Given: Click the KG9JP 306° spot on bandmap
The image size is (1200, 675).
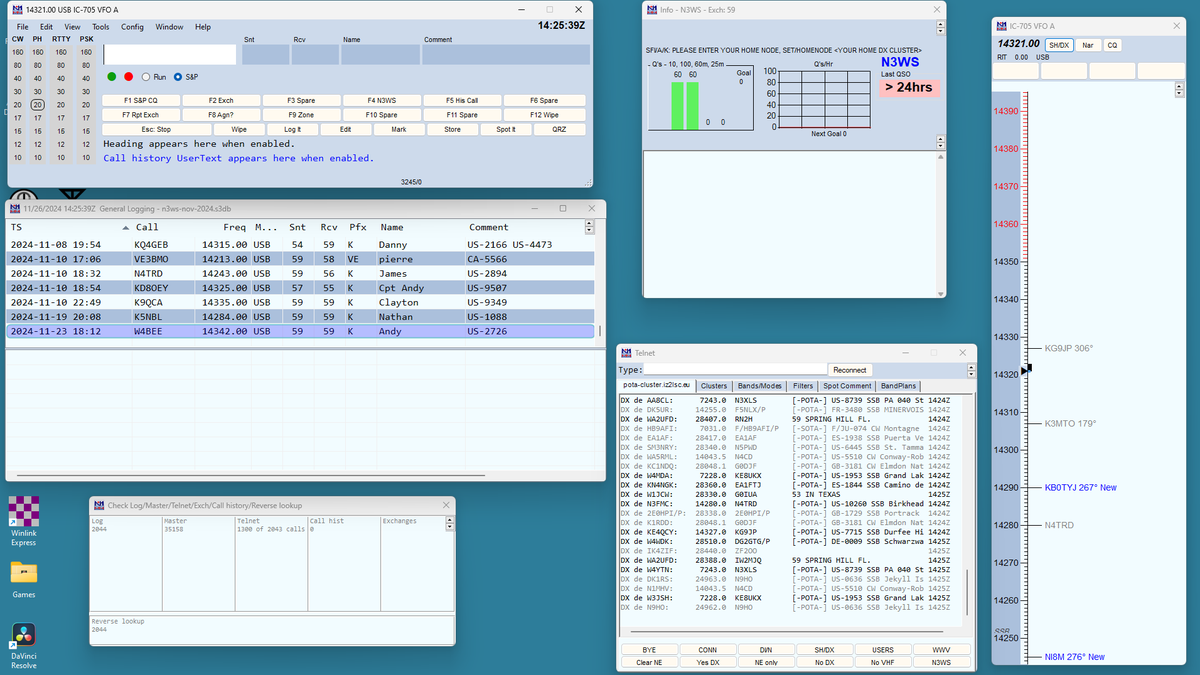Looking at the screenshot, I should [1068, 349].
